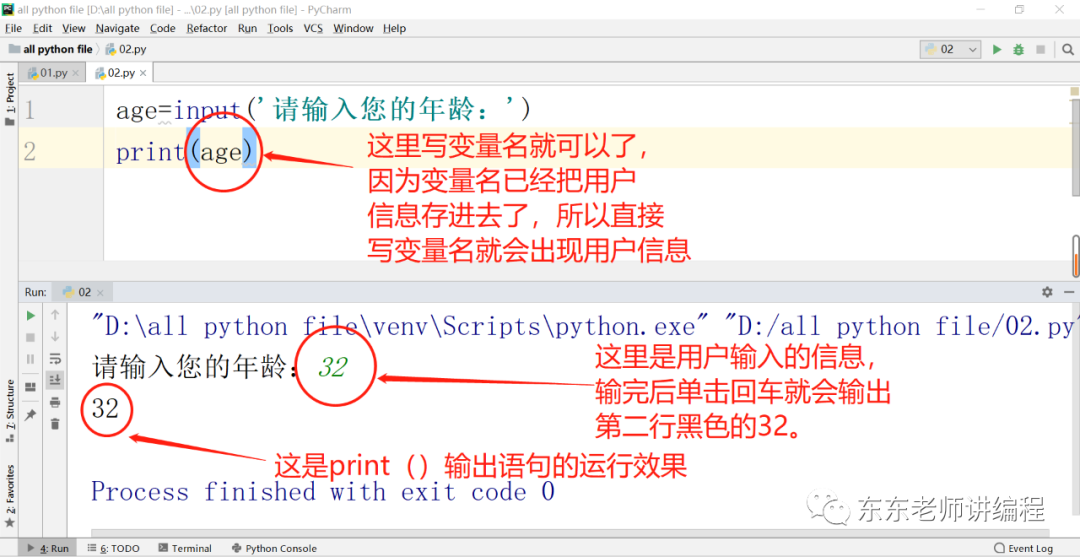
Task: Open the Run menu
Action: click(247, 28)
